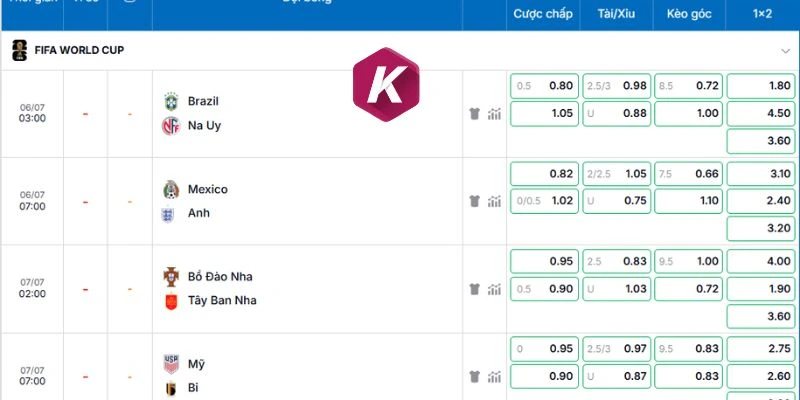Click the jersey icon for Mexico vs Anh
The height and width of the screenshot is (400, 800).
474,202
